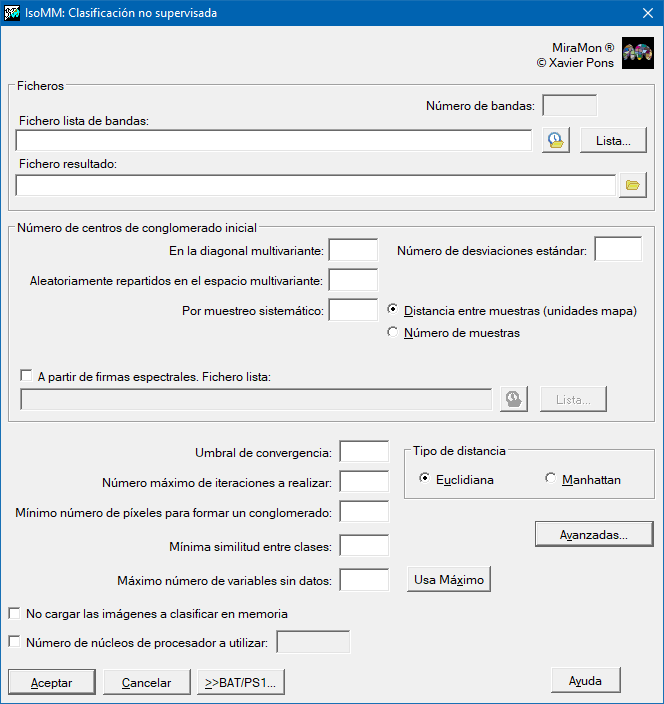Choose Manhattan distance type
This screenshot has height=704, width=664.
551,479
